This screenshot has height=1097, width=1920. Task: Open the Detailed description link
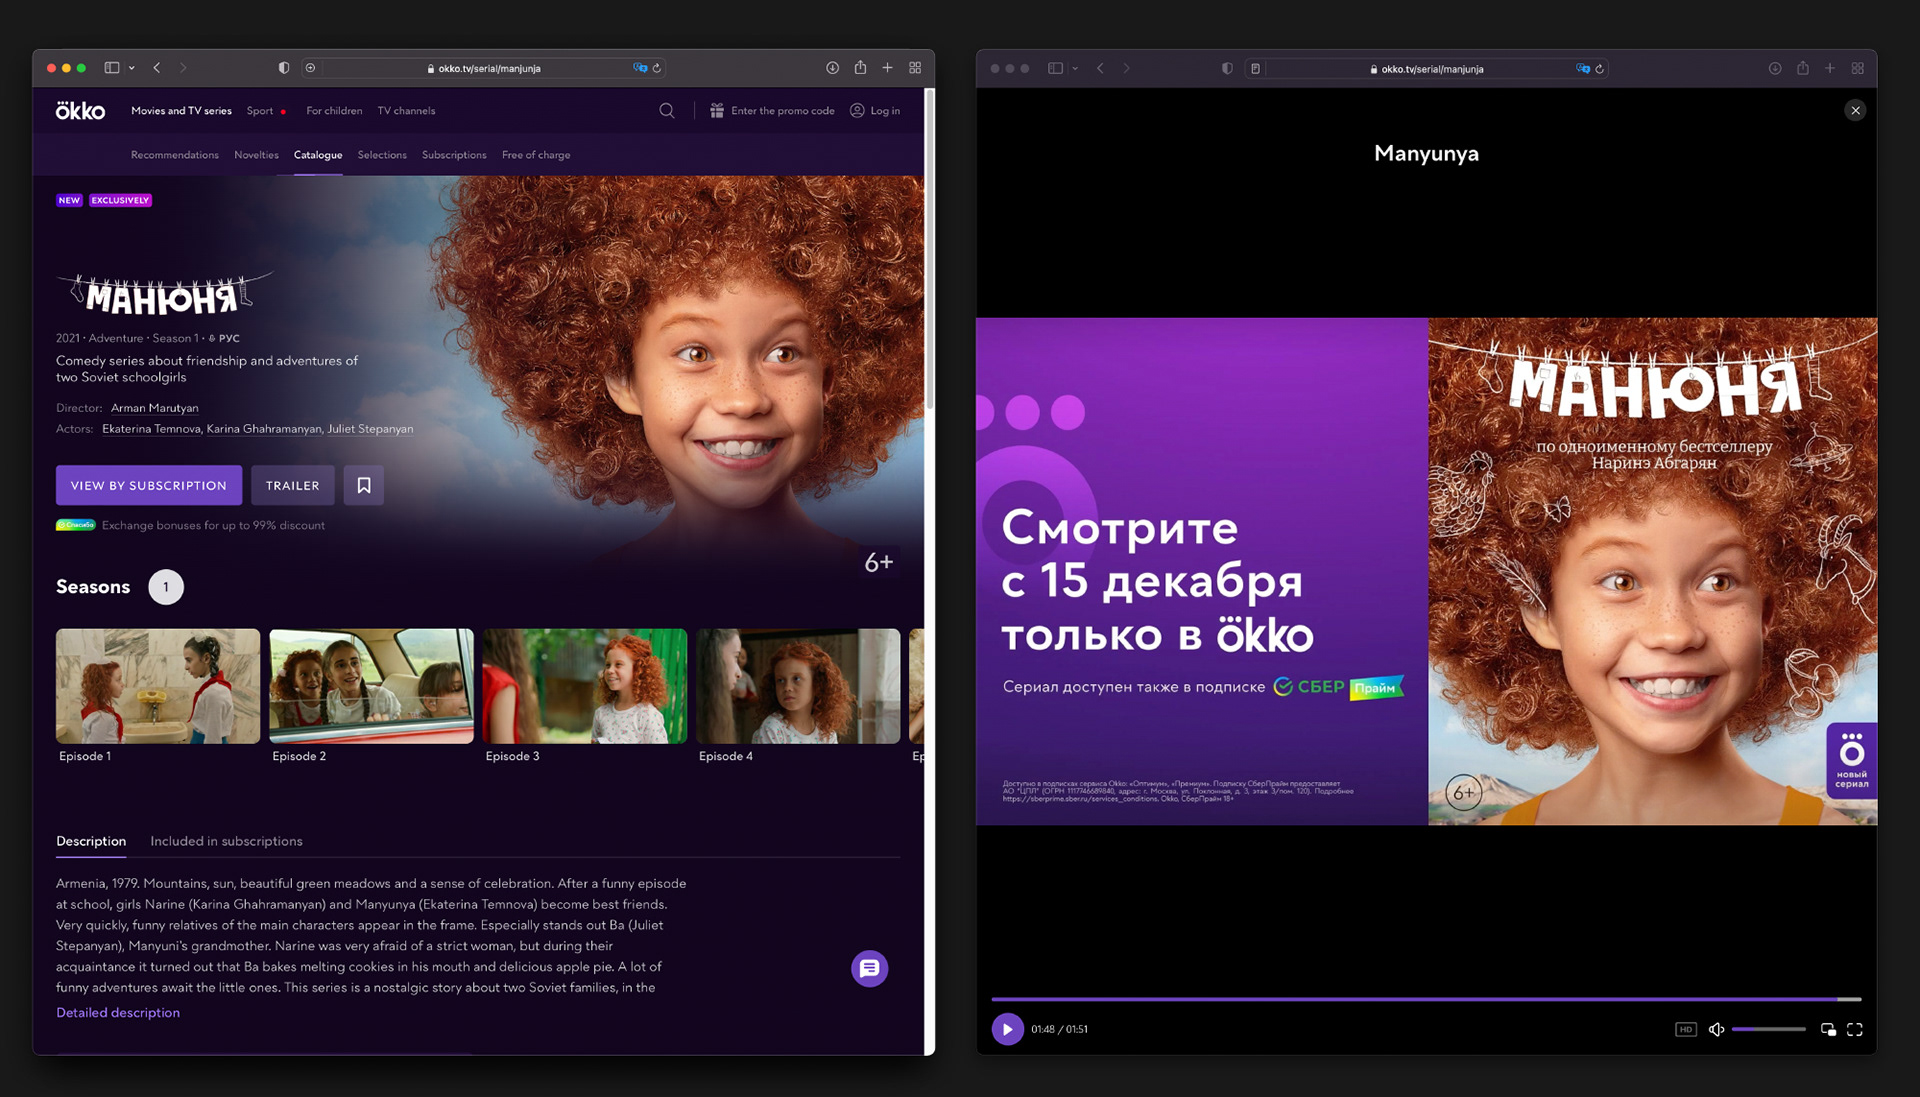tap(118, 1012)
